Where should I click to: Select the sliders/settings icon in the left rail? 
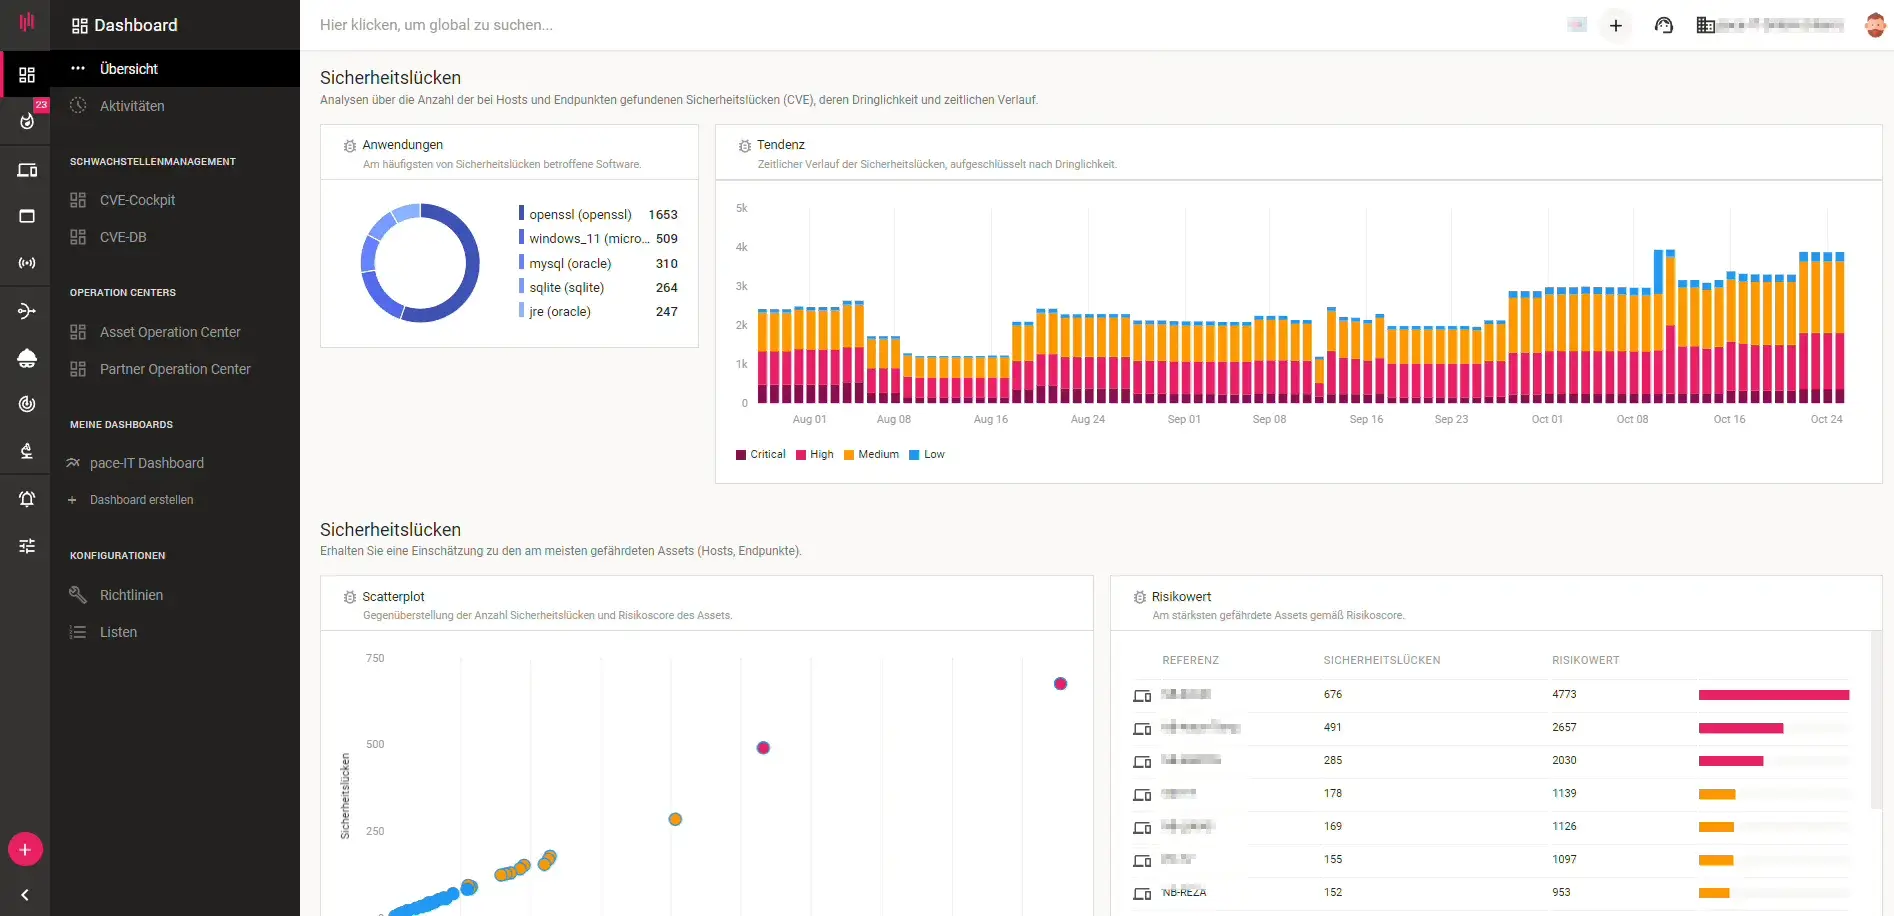coord(27,545)
